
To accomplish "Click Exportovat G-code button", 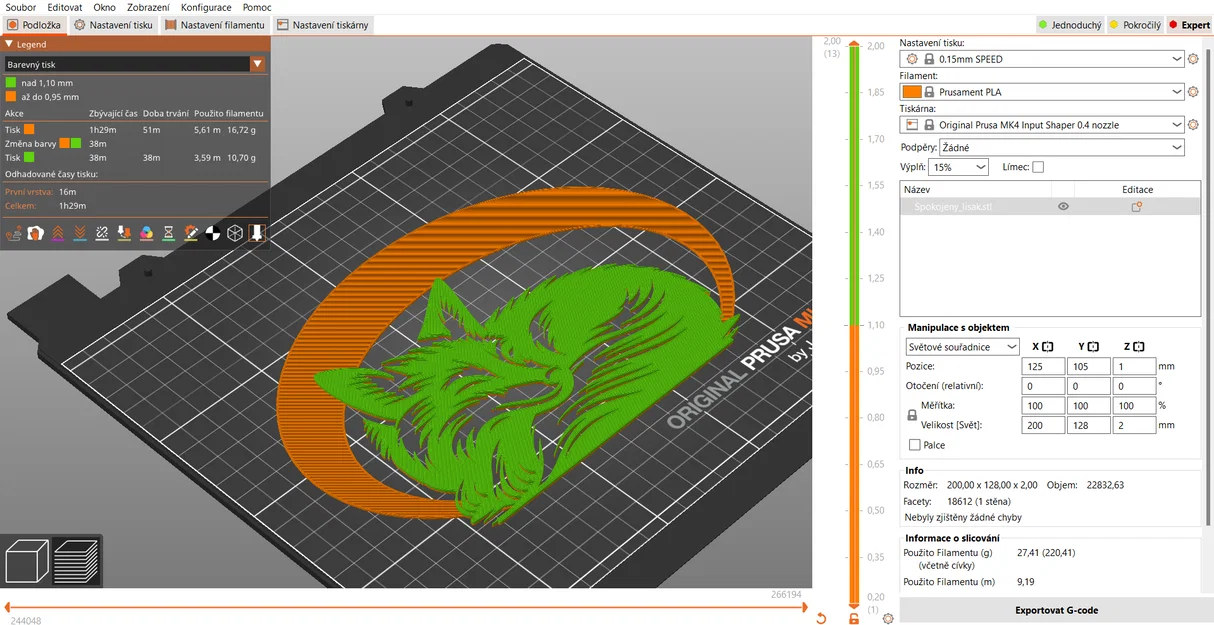I will pyautogui.click(x=1056, y=610).
